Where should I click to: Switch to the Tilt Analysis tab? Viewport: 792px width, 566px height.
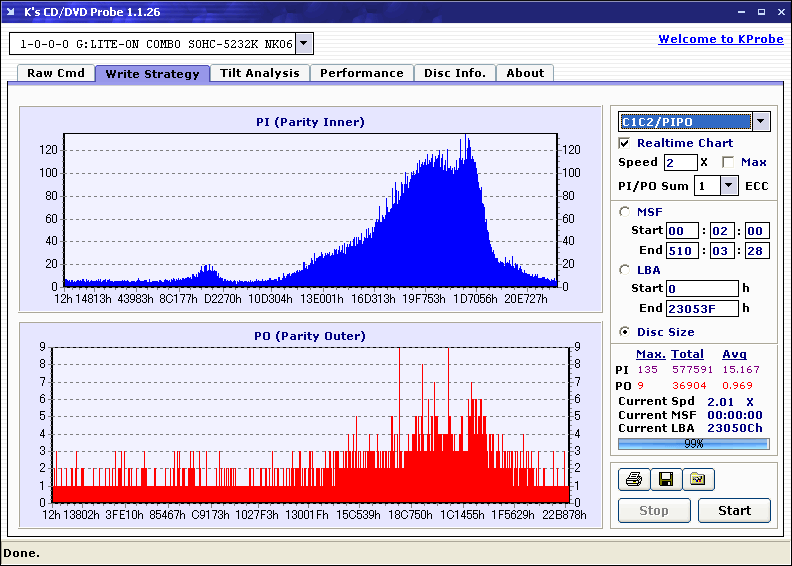(x=260, y=73)
